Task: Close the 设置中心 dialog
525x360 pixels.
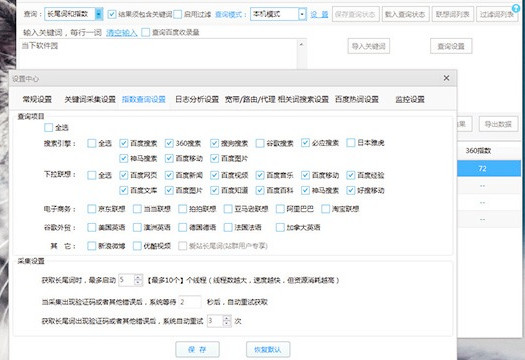Action: [446, 78]
